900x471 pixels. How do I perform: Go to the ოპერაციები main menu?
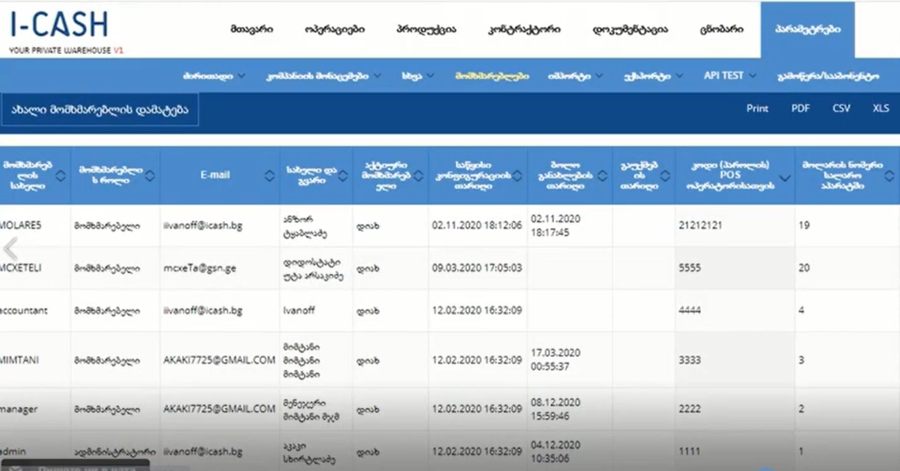click(334, 29)
